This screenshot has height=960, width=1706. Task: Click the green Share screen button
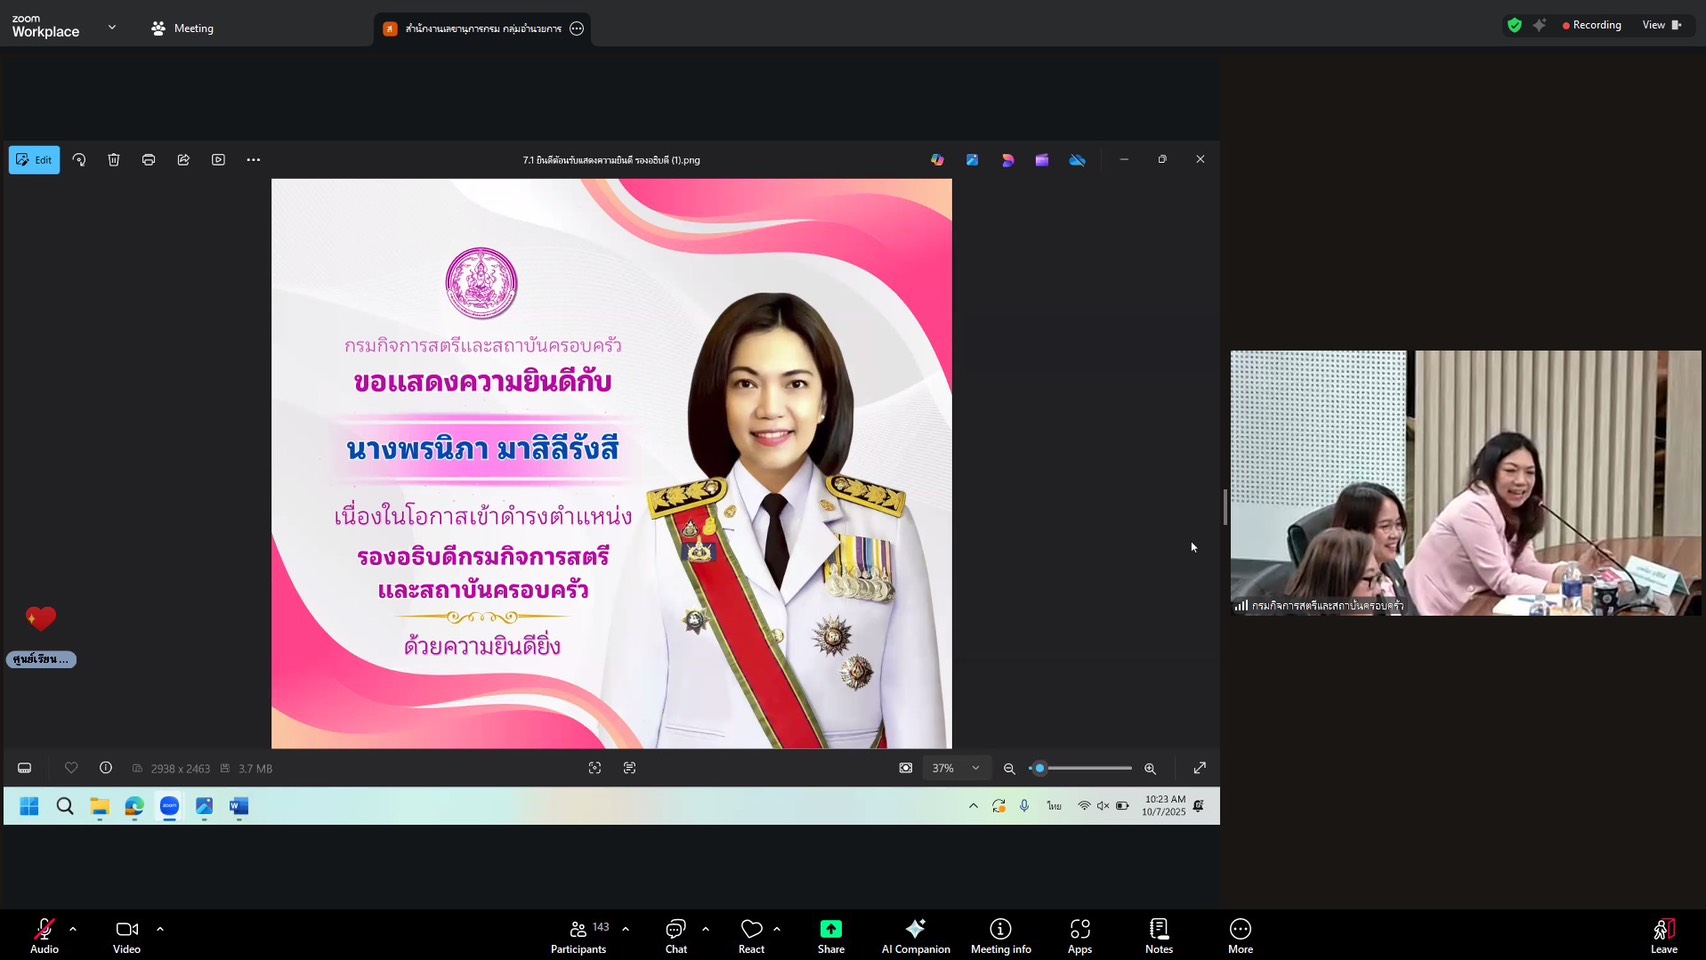[830, 936]
